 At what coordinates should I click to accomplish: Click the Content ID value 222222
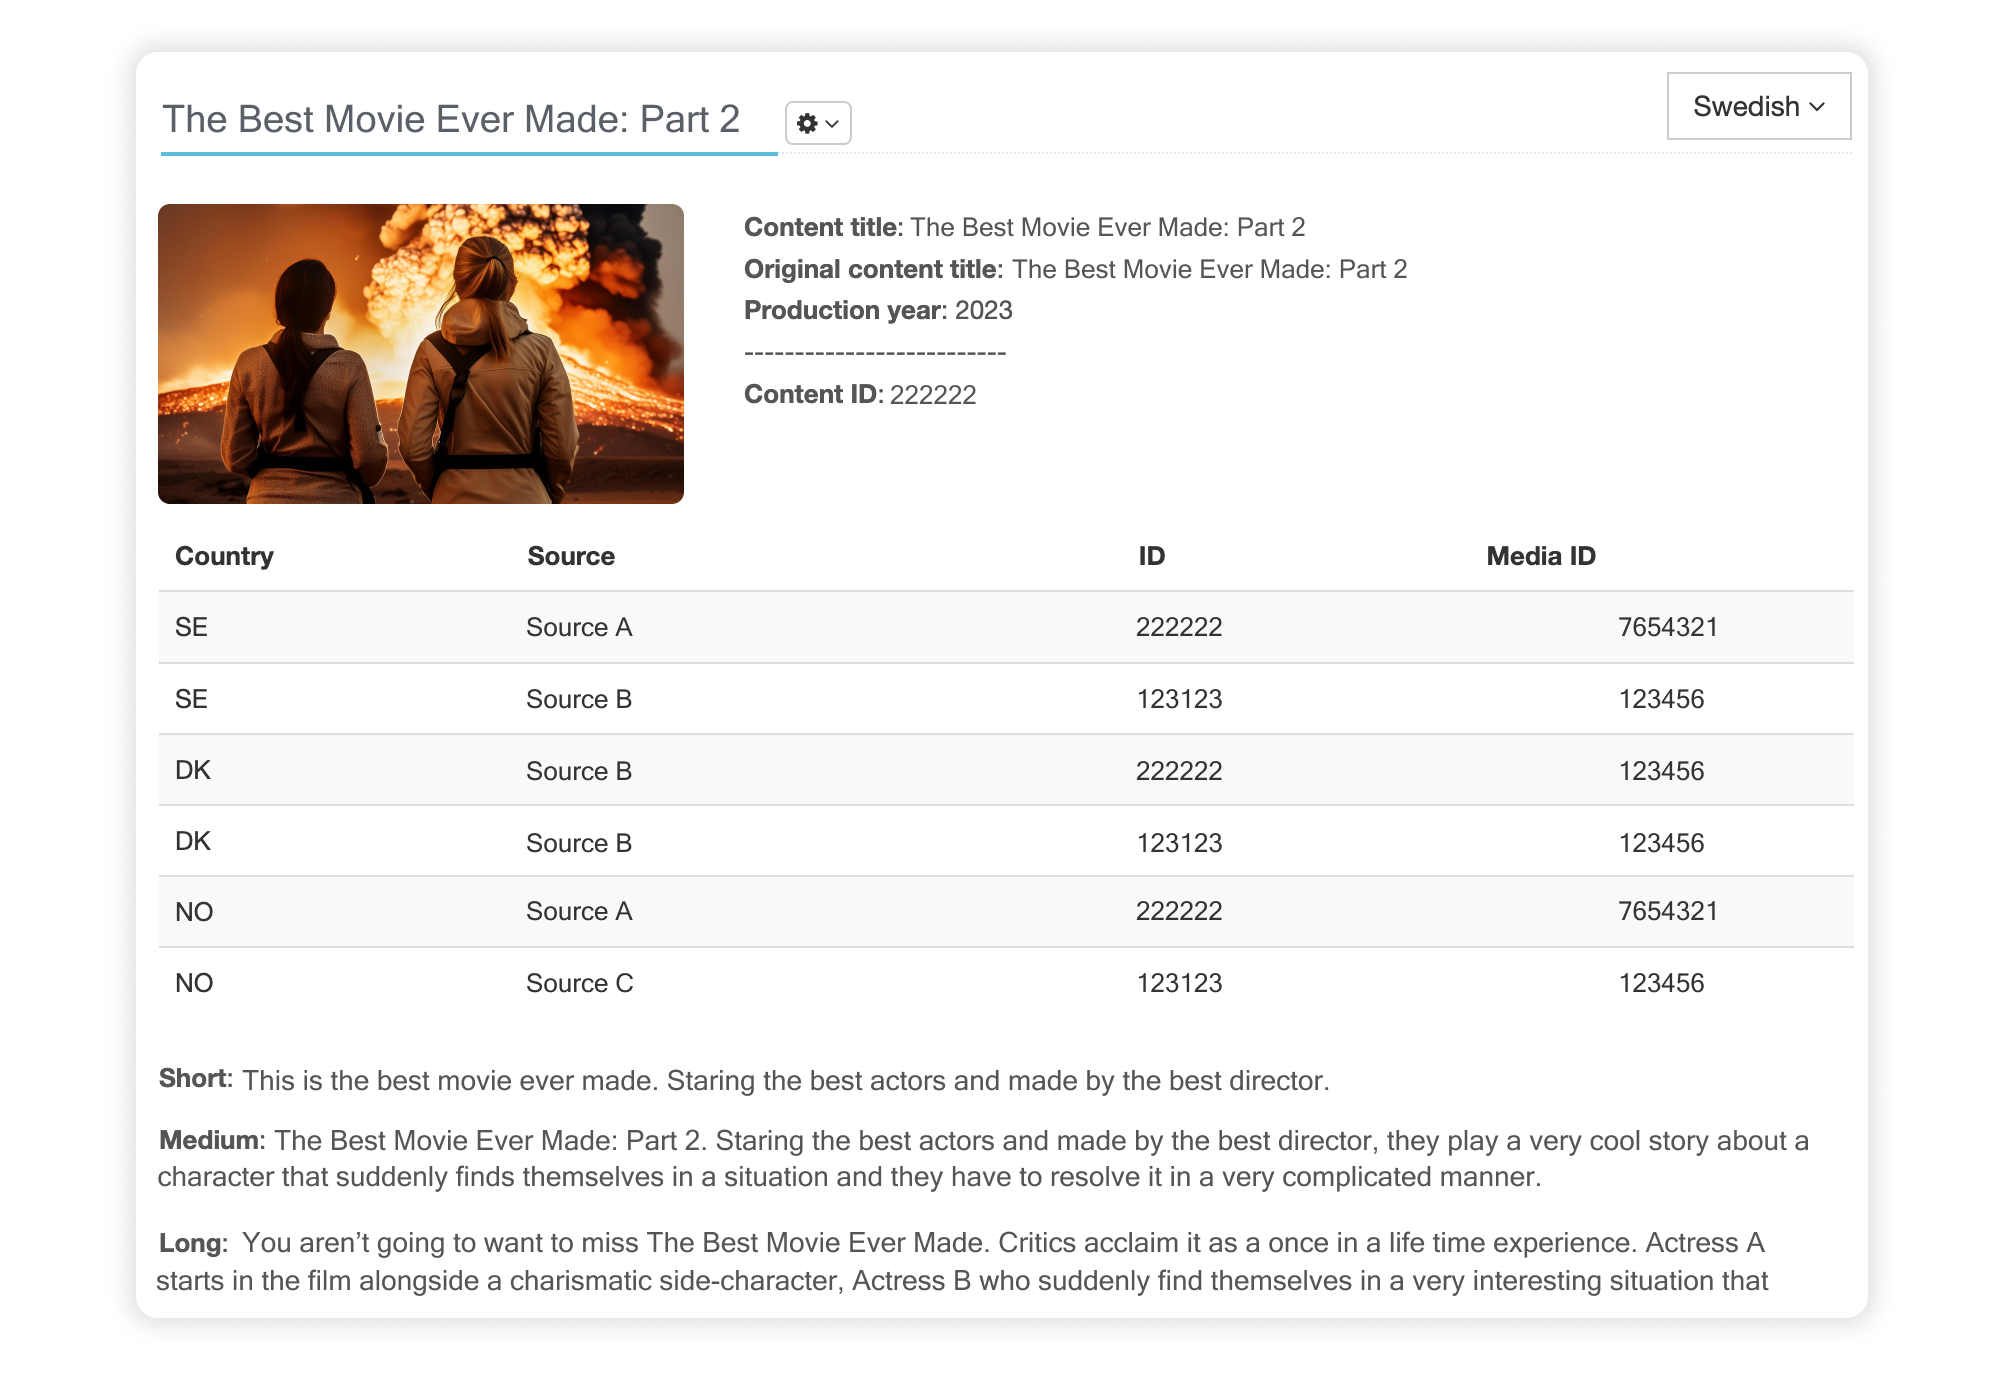pos(934,394)
